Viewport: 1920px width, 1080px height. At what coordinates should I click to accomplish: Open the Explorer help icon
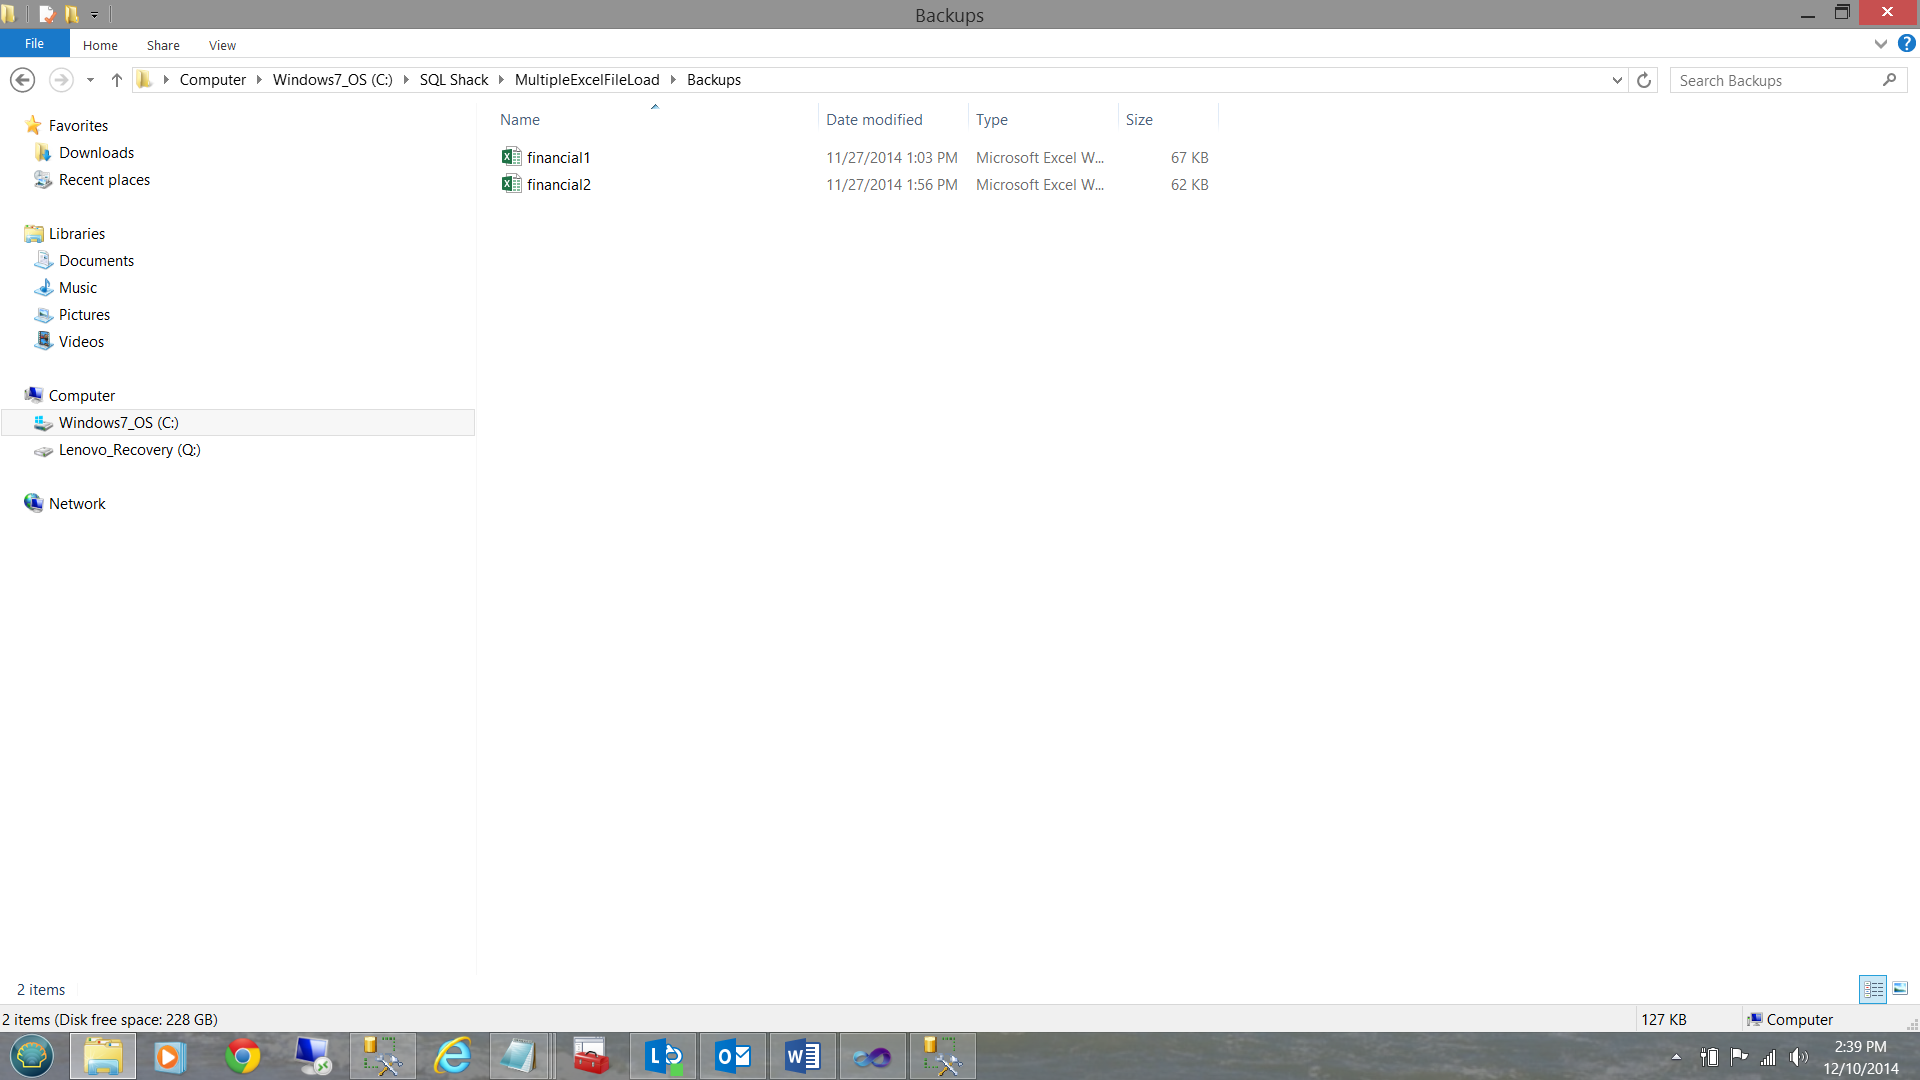[x=1906, y=44]
